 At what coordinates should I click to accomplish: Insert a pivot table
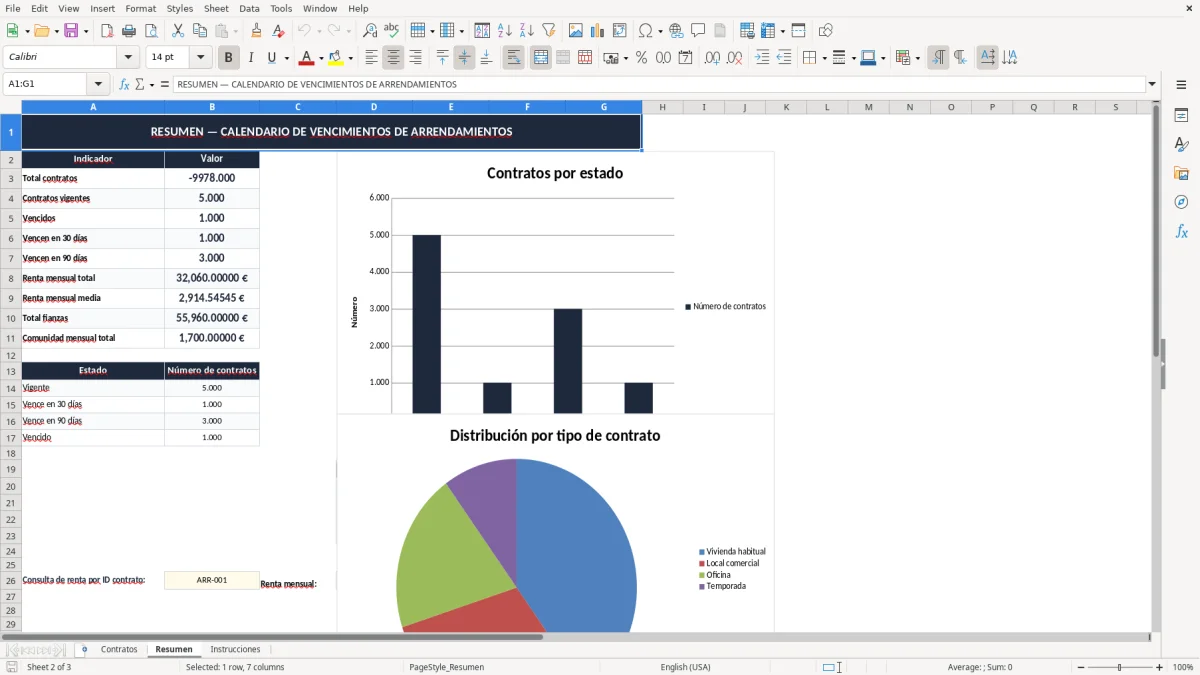click(620, 31)
